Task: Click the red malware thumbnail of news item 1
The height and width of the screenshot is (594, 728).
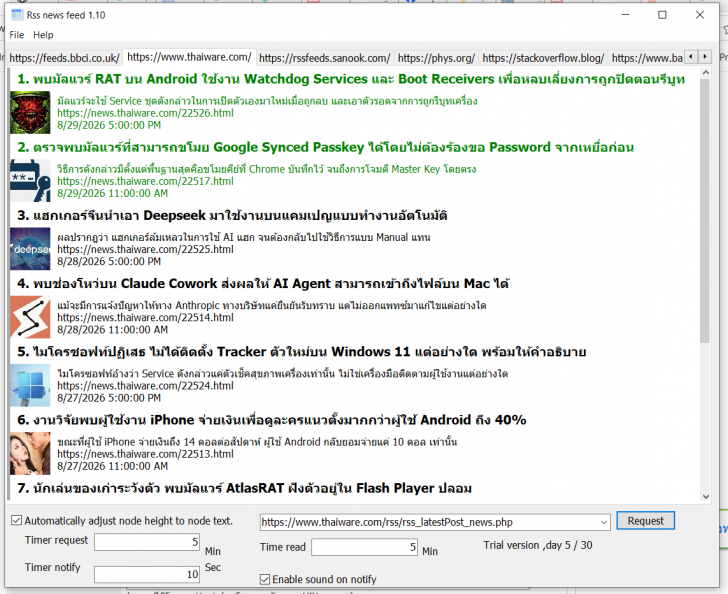Action: [x=30, y=113]
